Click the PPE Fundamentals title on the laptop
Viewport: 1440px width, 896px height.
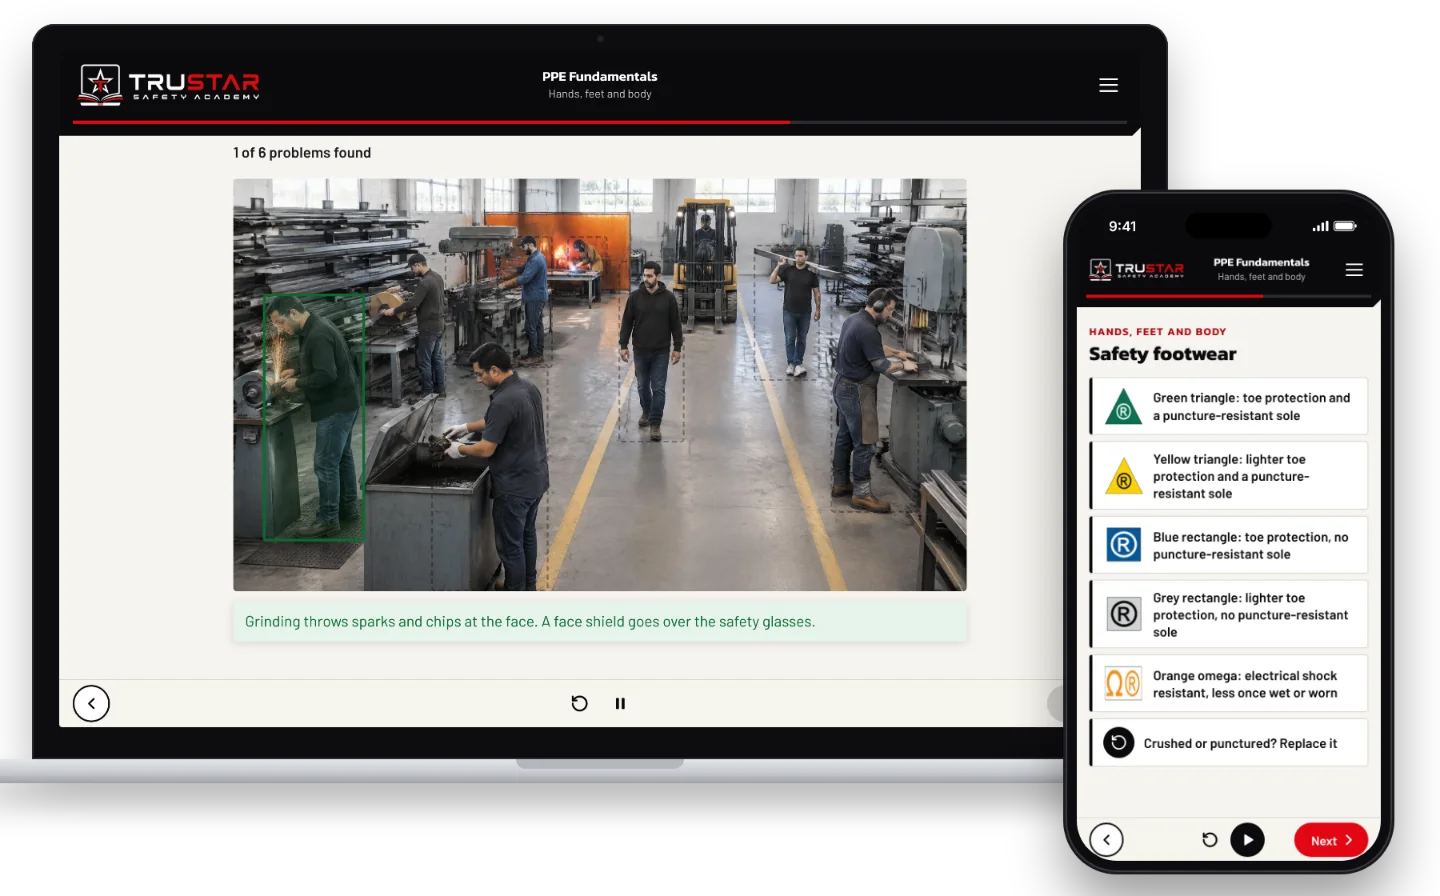click(600, 76)
